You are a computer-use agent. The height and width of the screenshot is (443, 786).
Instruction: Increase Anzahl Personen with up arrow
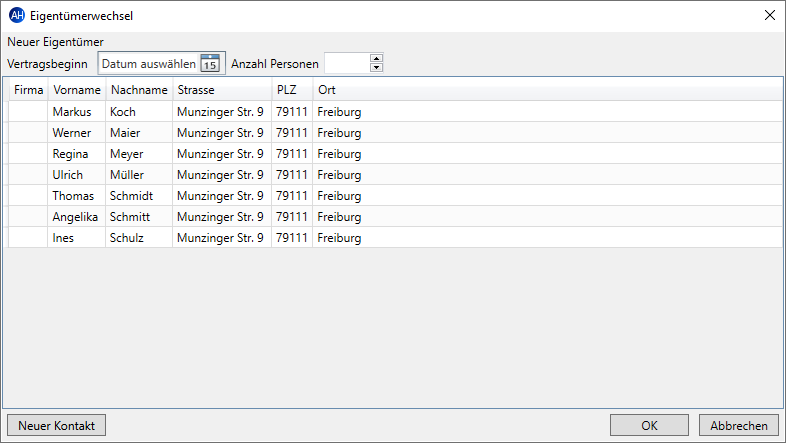point(376,58)
